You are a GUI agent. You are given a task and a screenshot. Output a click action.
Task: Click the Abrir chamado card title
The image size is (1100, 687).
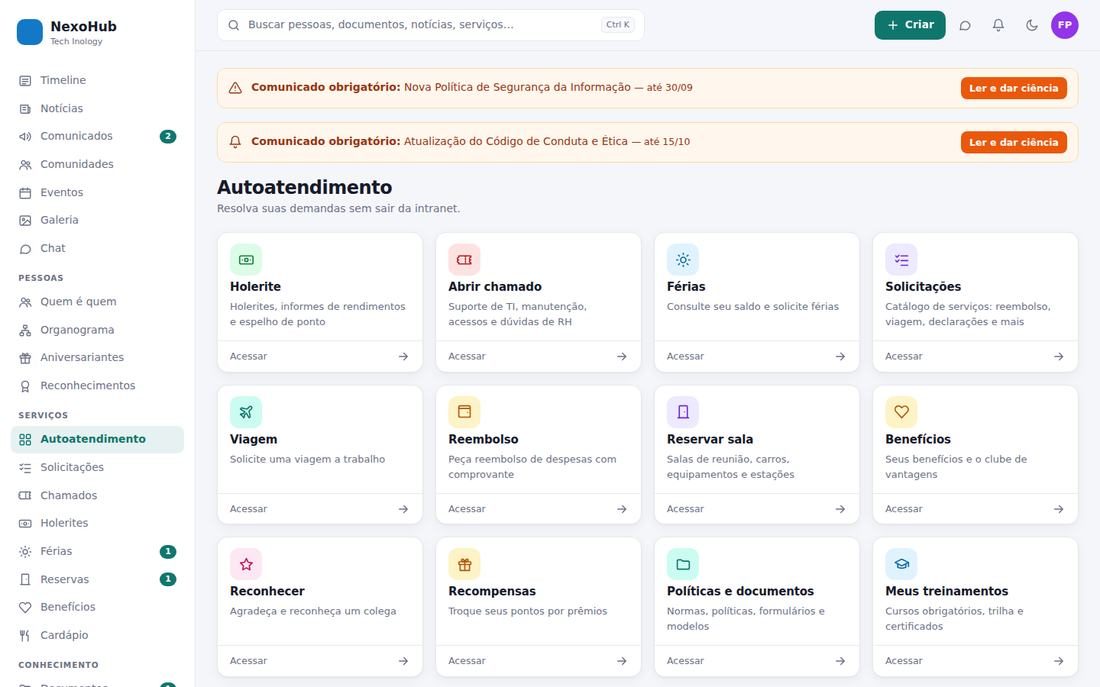(495, 286)
